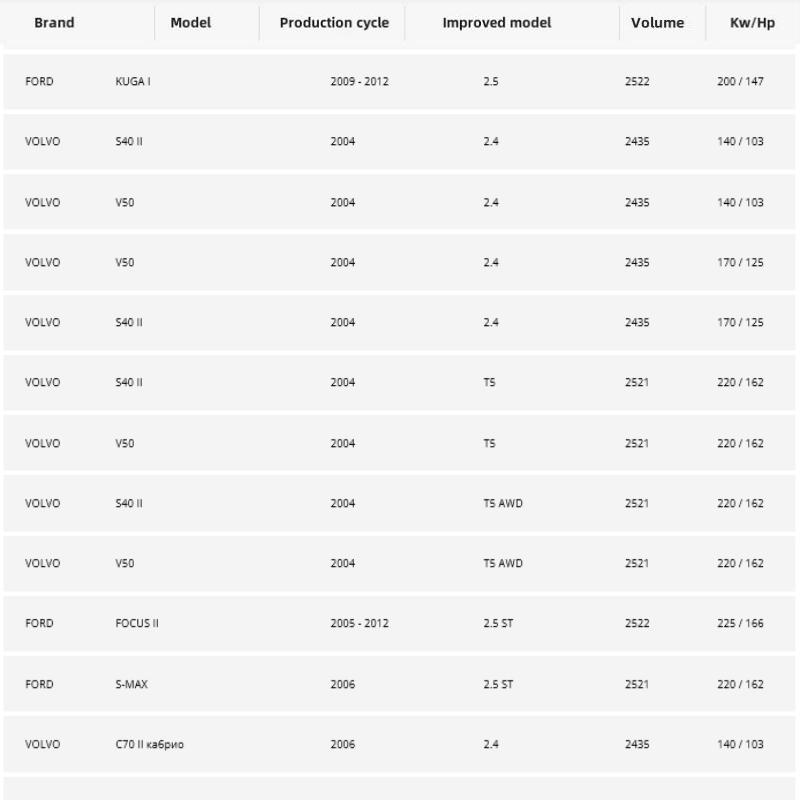Click VOLVO brand in the C70 II row
This screenshot has height=800, width=800.
(x=42, y=745)
